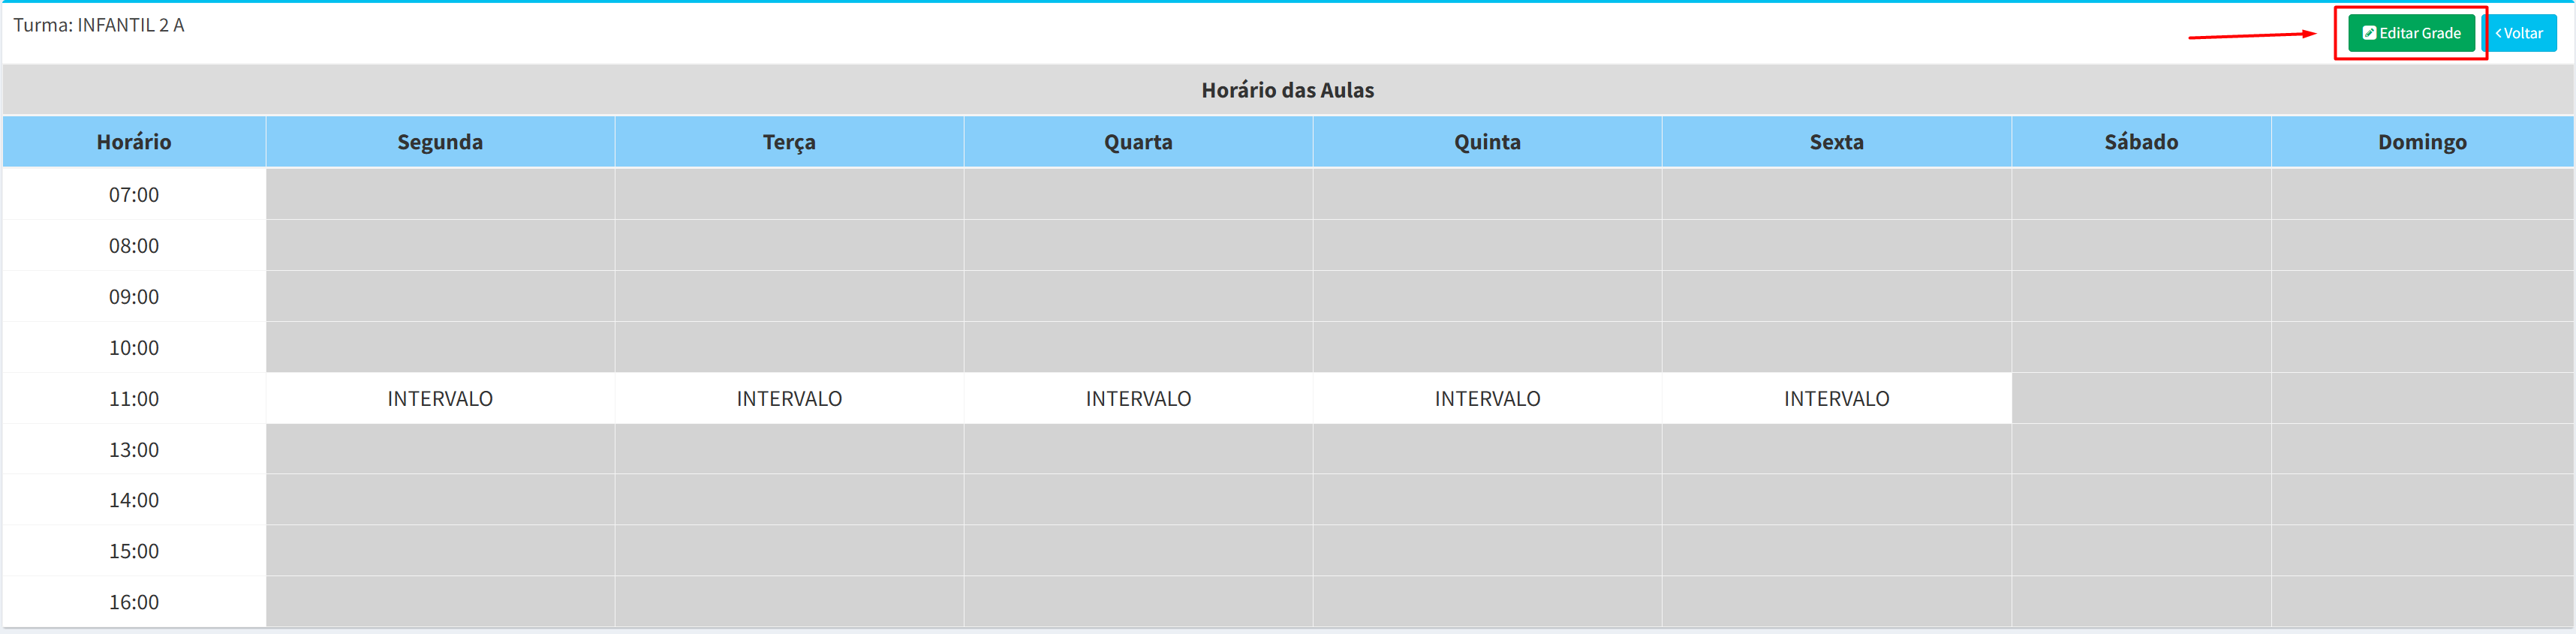The image size is (2576, 634).
Task: Click the Quarta column header
Action: 1138,142
